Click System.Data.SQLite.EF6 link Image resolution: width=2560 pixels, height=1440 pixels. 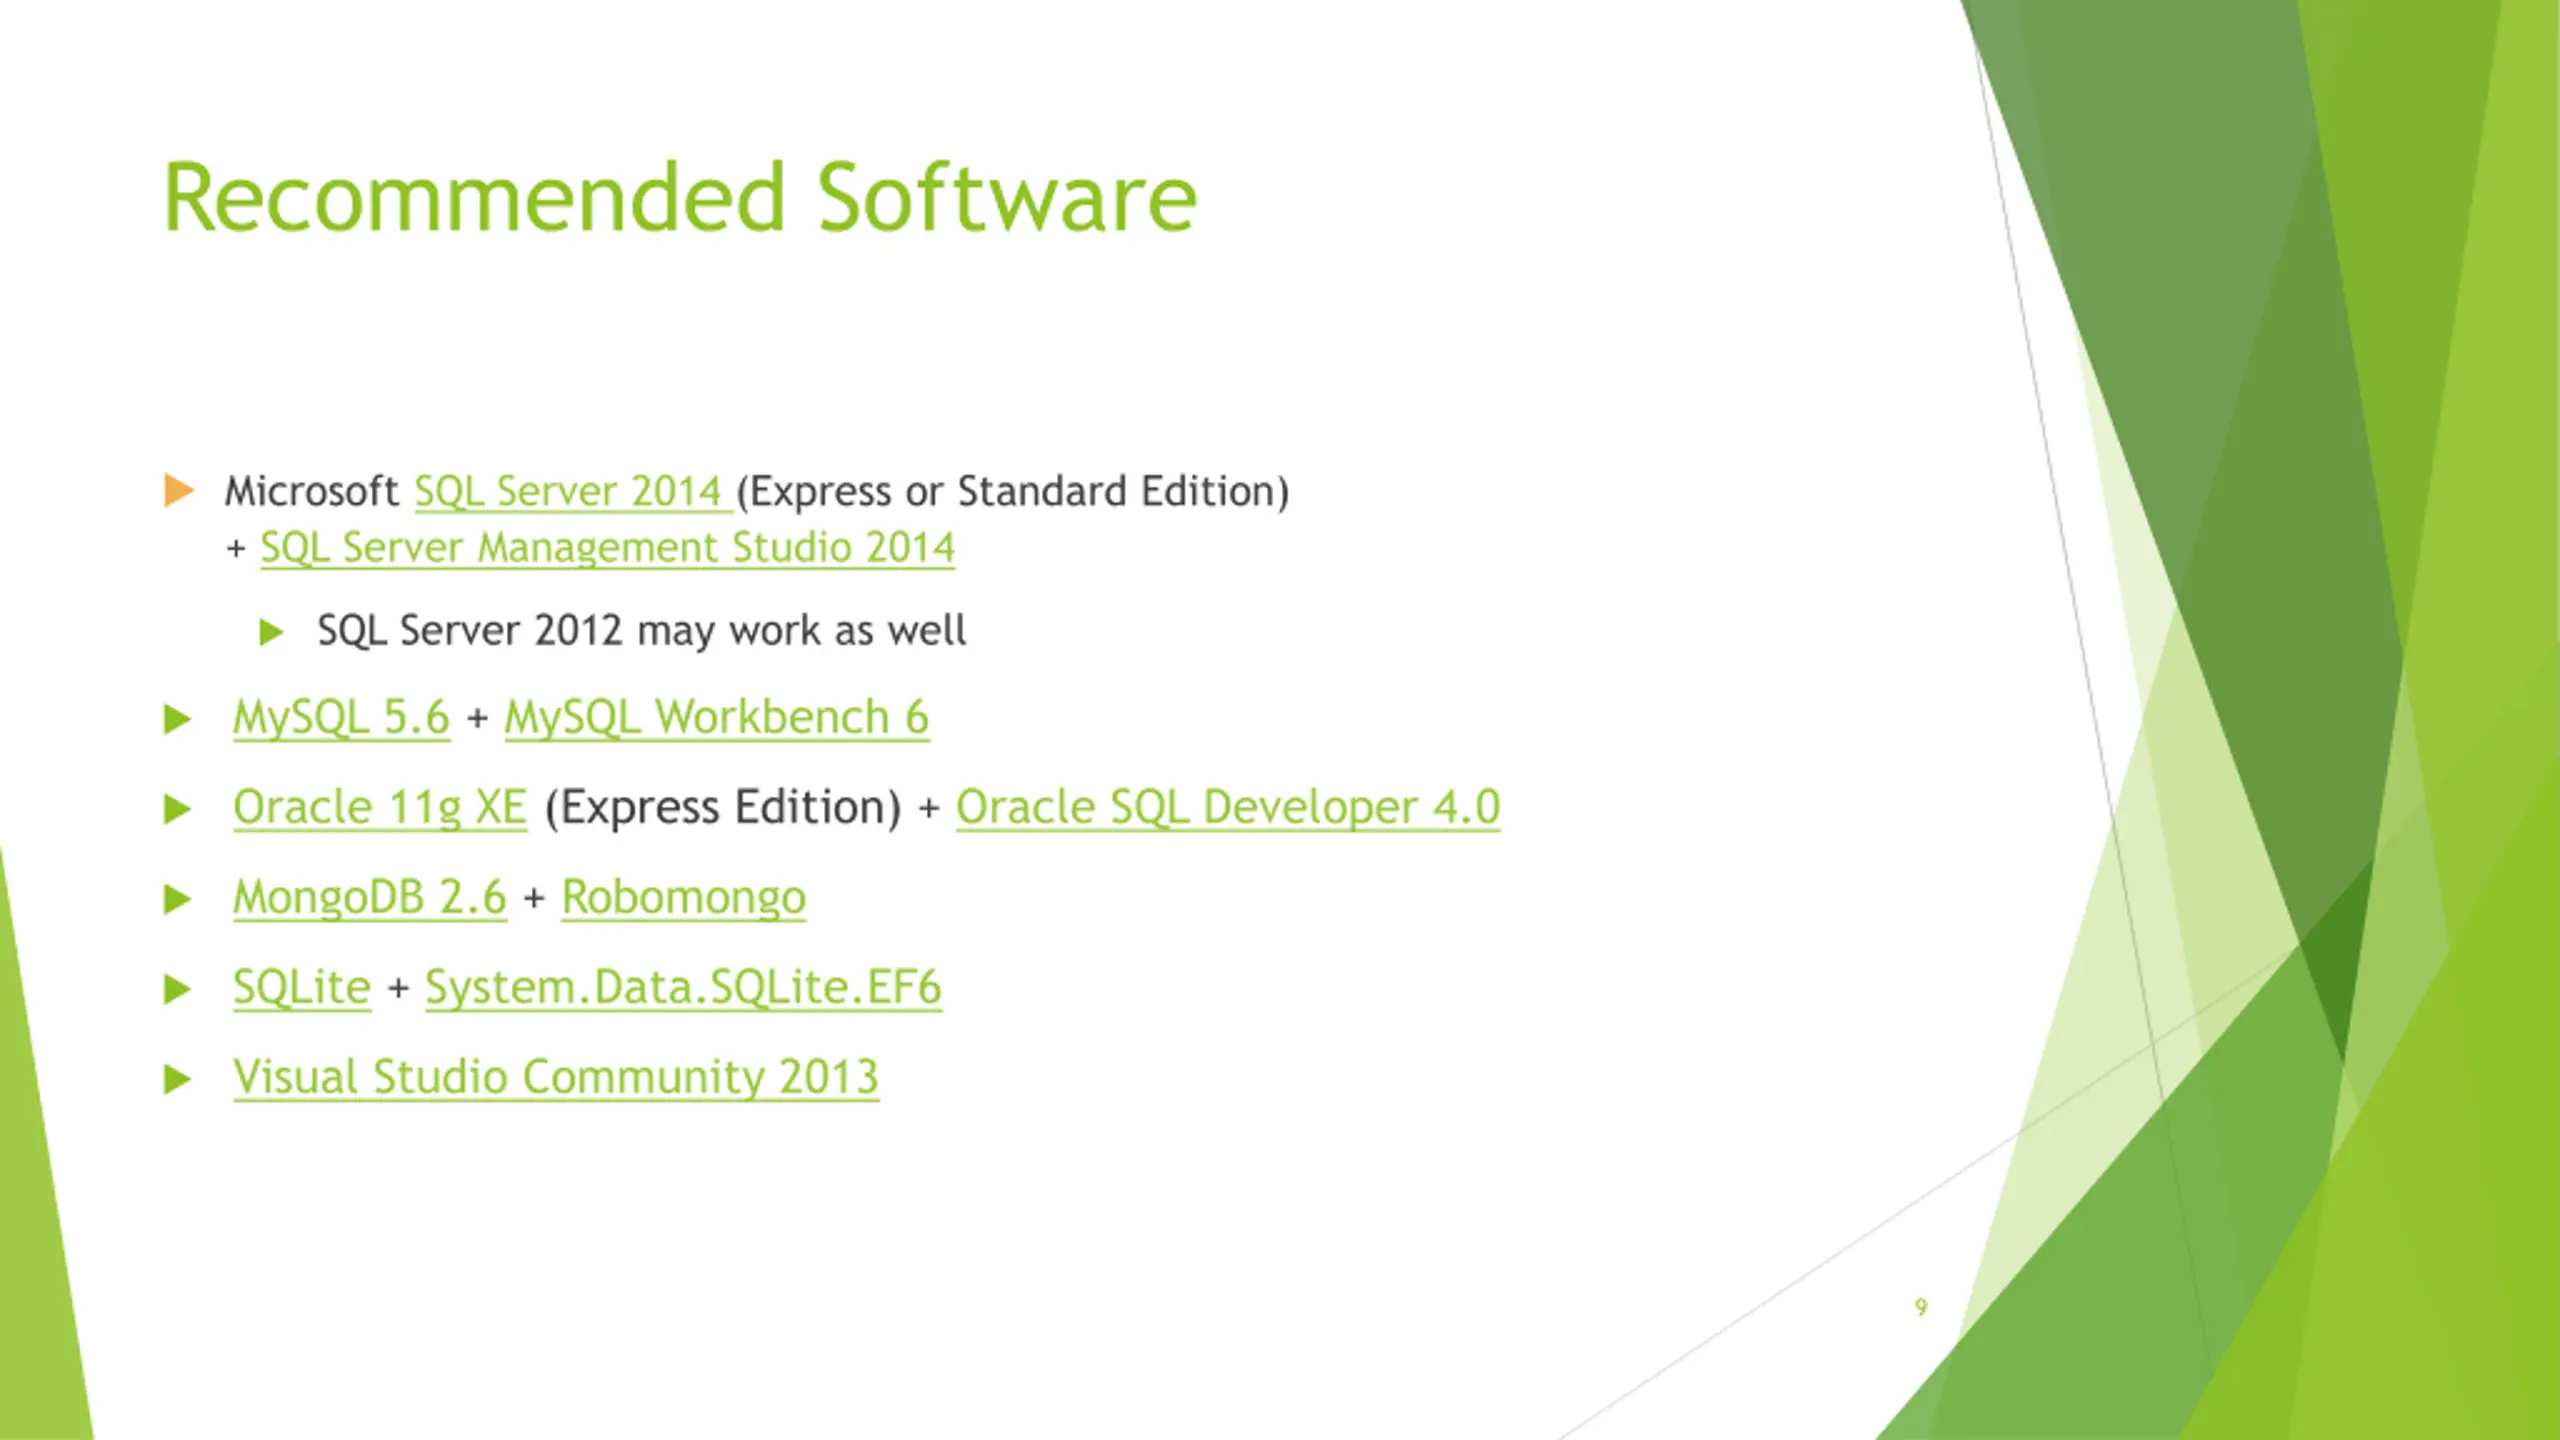(683, 987)
